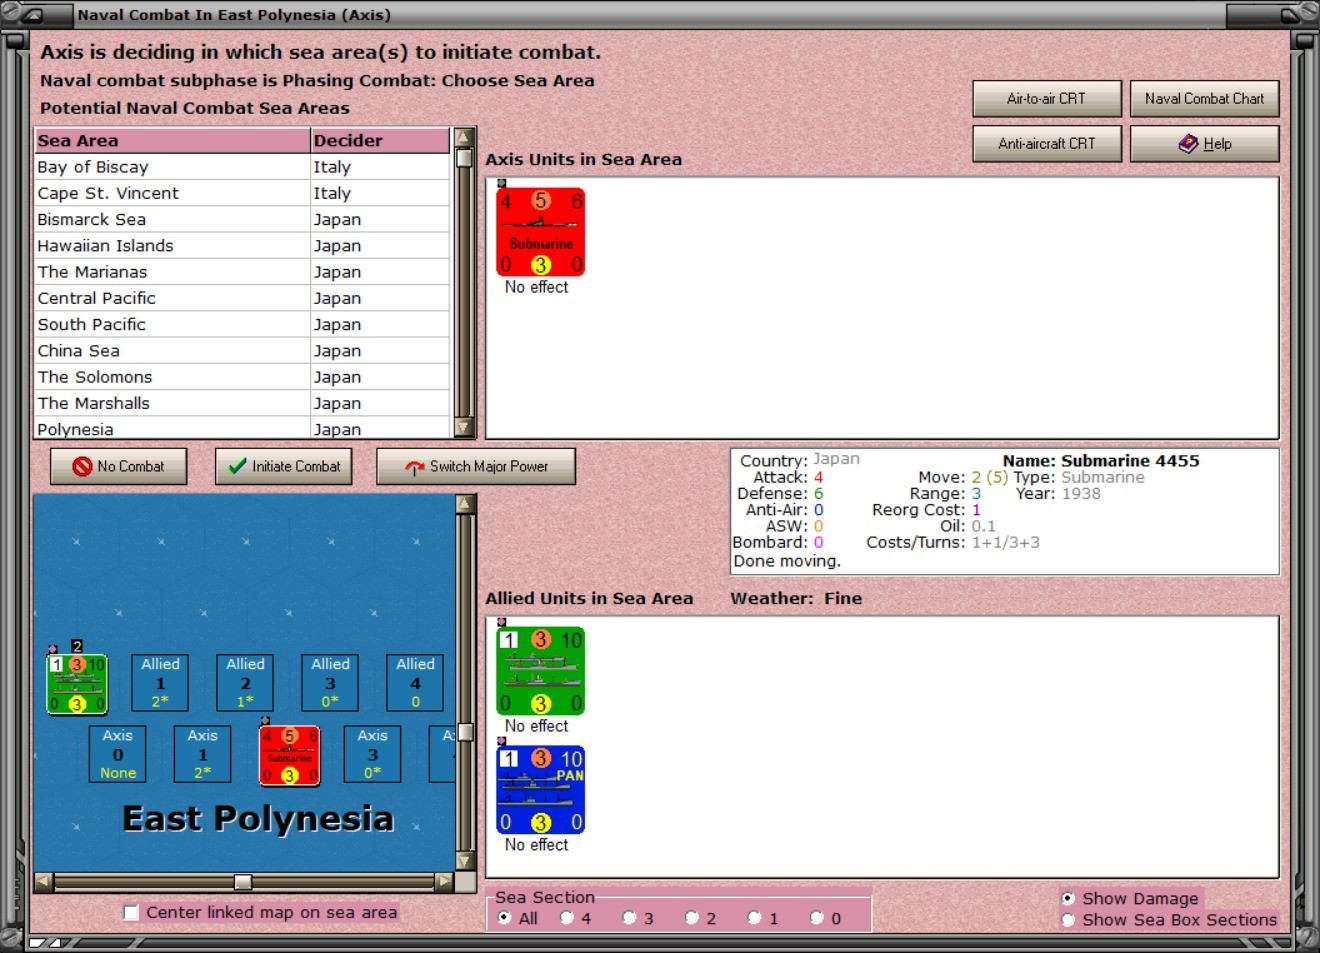Select The Marshalls row
This screenshot has width=1320, height=953.
(x=242, y=403)
